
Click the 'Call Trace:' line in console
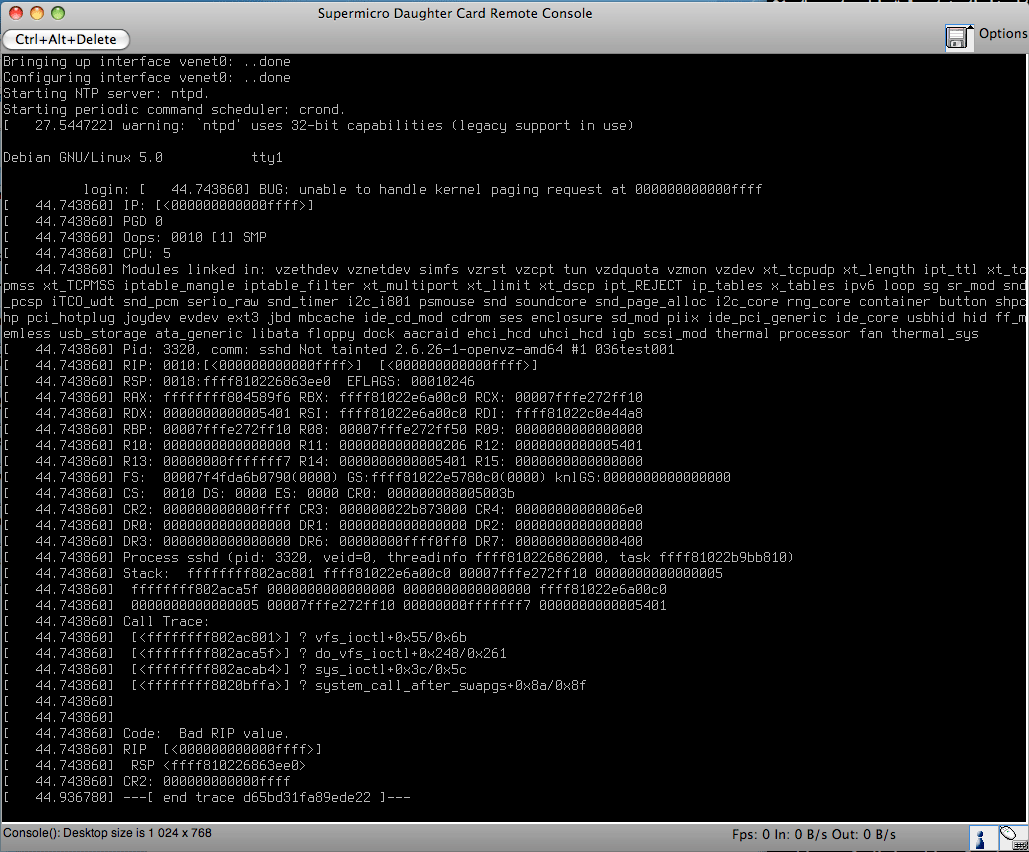click(x=166, y=621)
